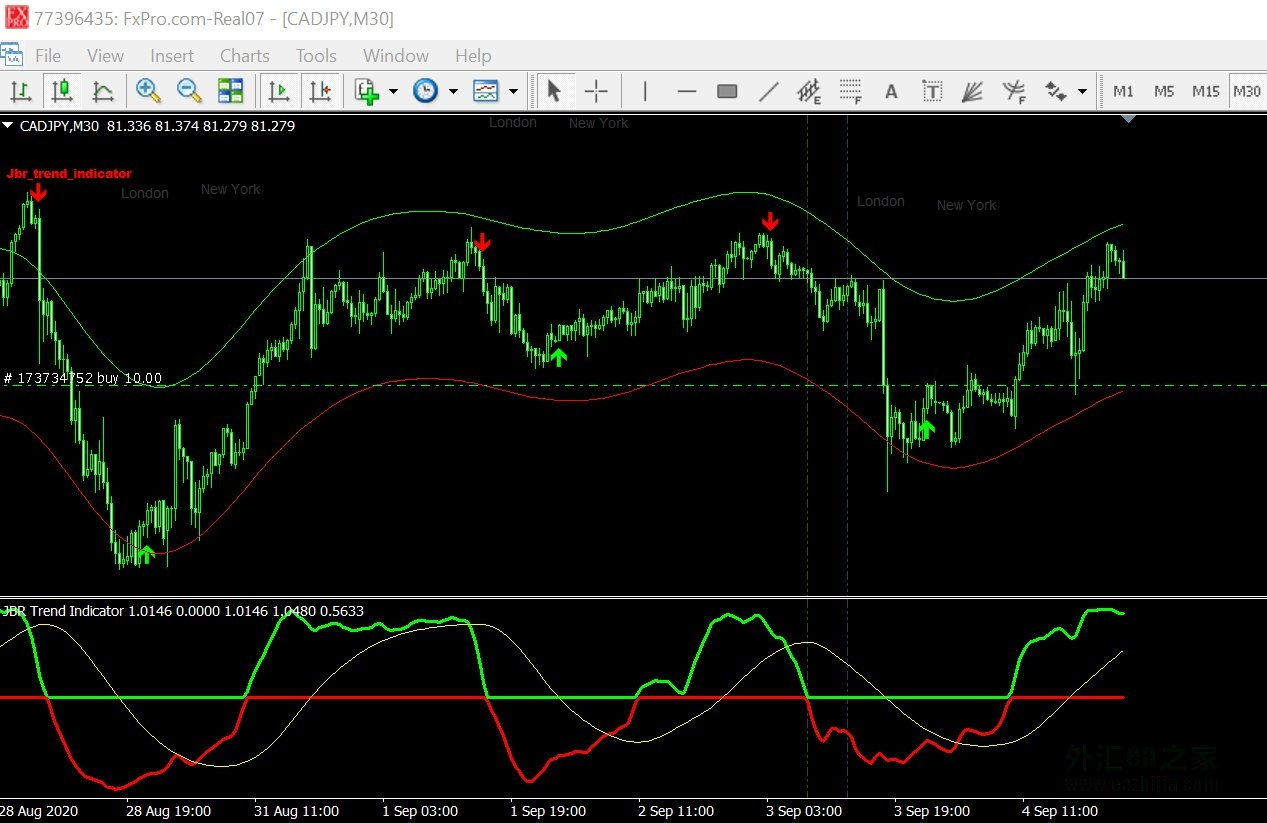Choose the Draw Rectangle shape tool
Screen dimensions: 1267x823
pos(727,92)
